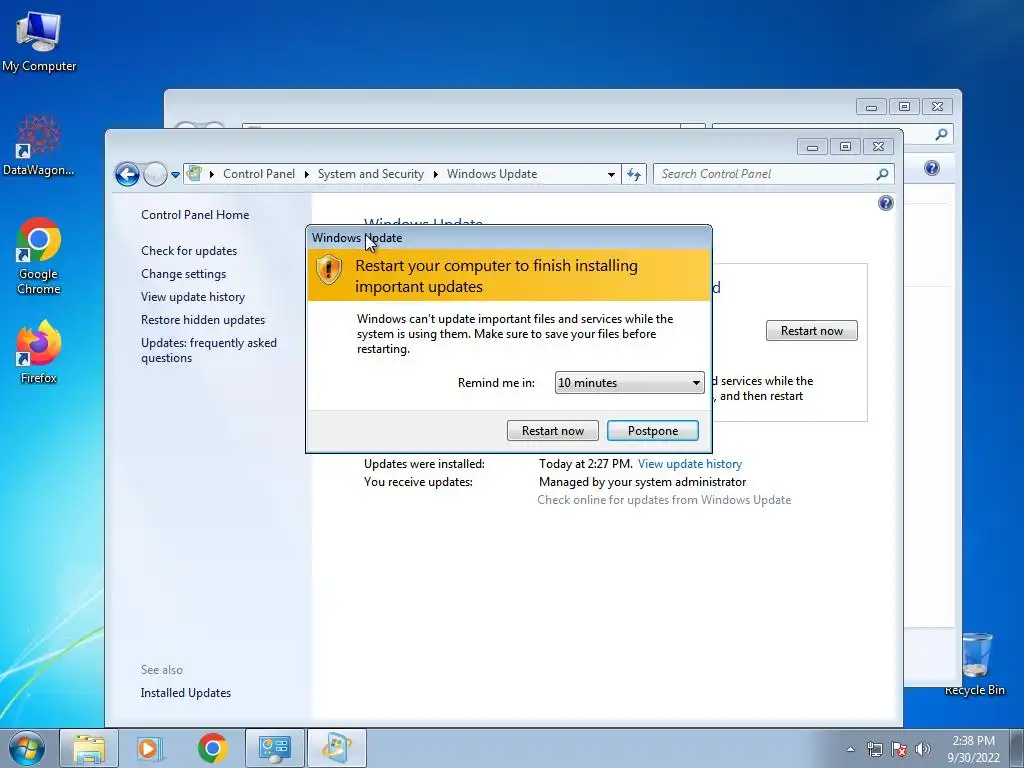Open View update history link beside 2:27 PM
1024x768 pixels.
coord(690,464)
